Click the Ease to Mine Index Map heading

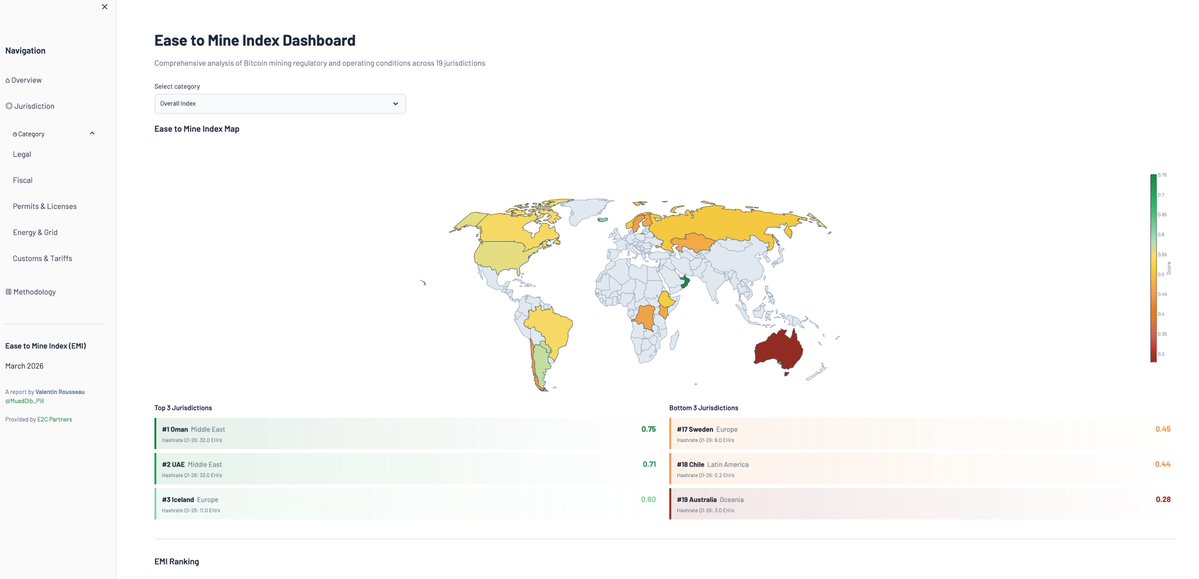point(197,129)
